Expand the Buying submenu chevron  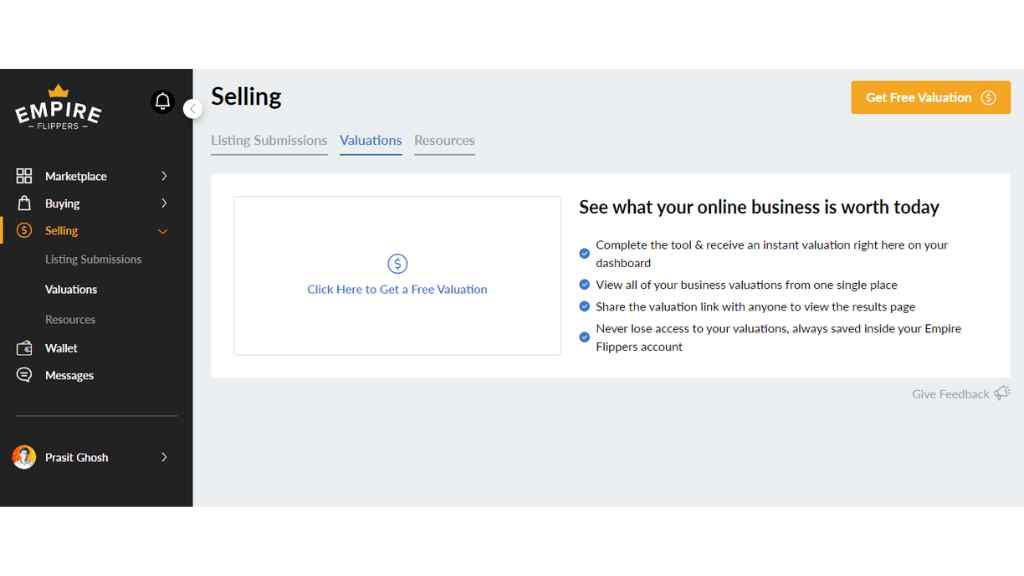[x=164, y=203]
